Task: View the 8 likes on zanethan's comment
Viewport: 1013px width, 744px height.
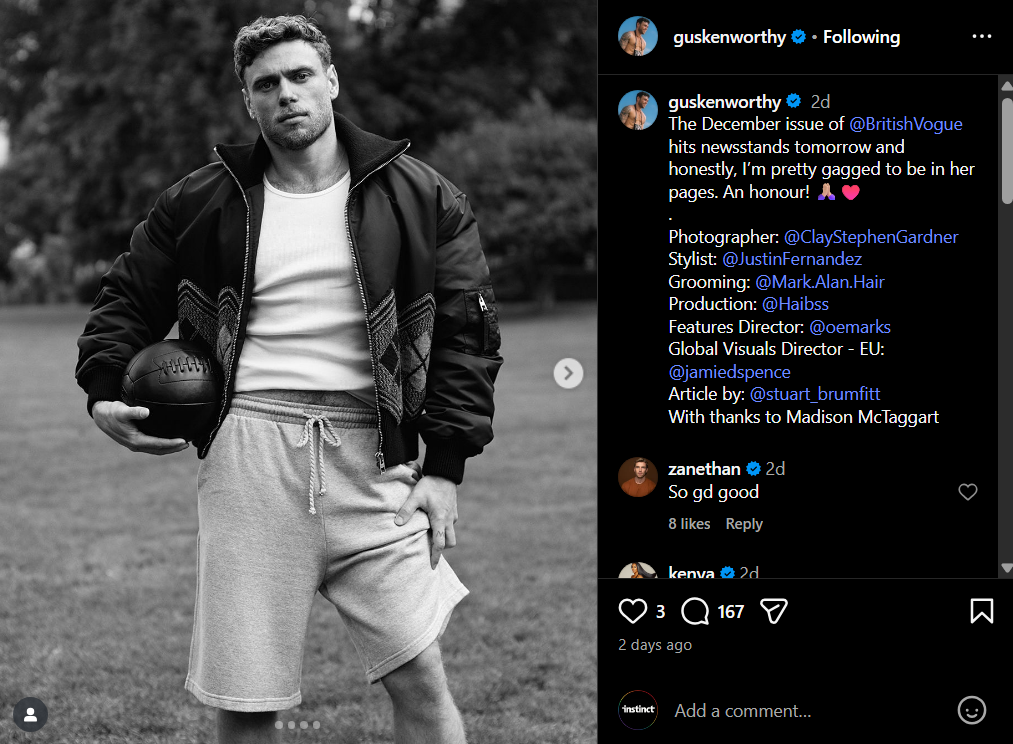Action: tap(689, 524)
